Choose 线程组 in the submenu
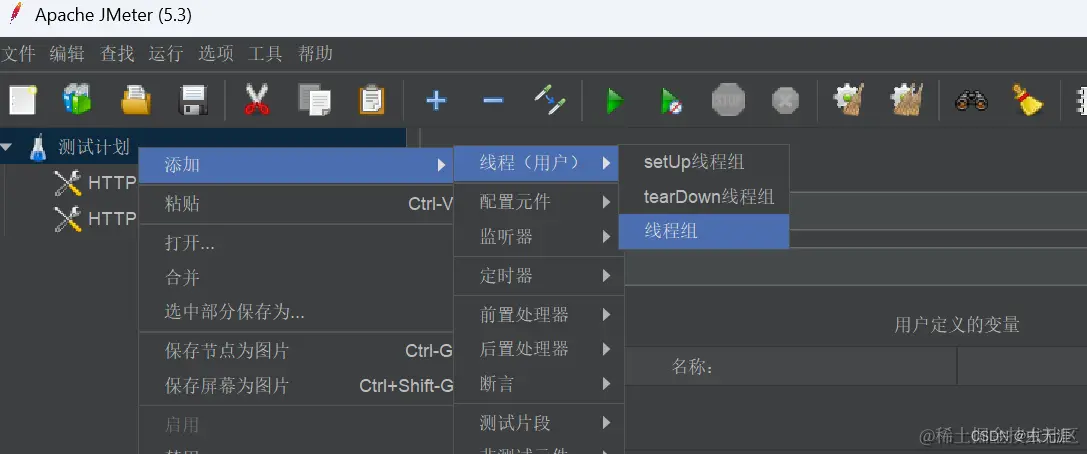 pos(704,231)
